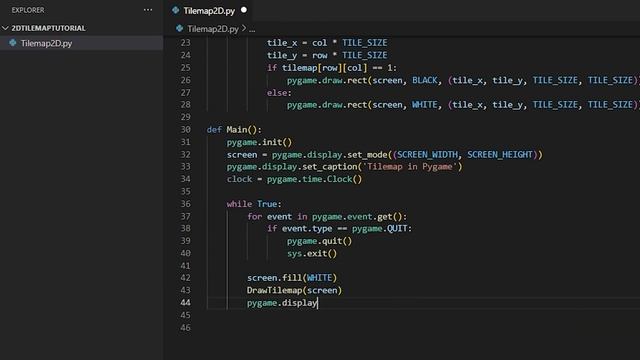Click 'SCREEN_WIDTH' in set_mode line

pyautogui.click(x=427, y=155)
